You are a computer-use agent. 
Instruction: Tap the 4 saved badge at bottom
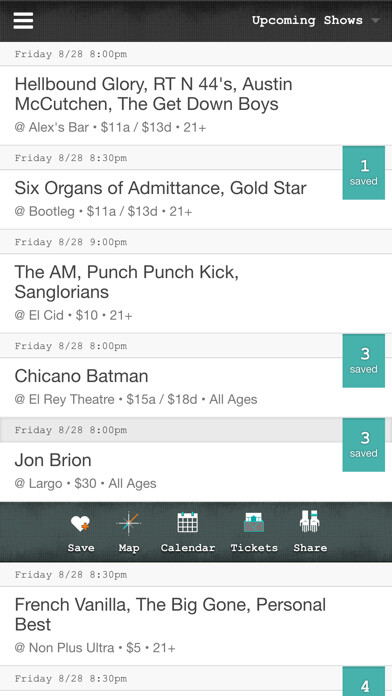point(364,681)
